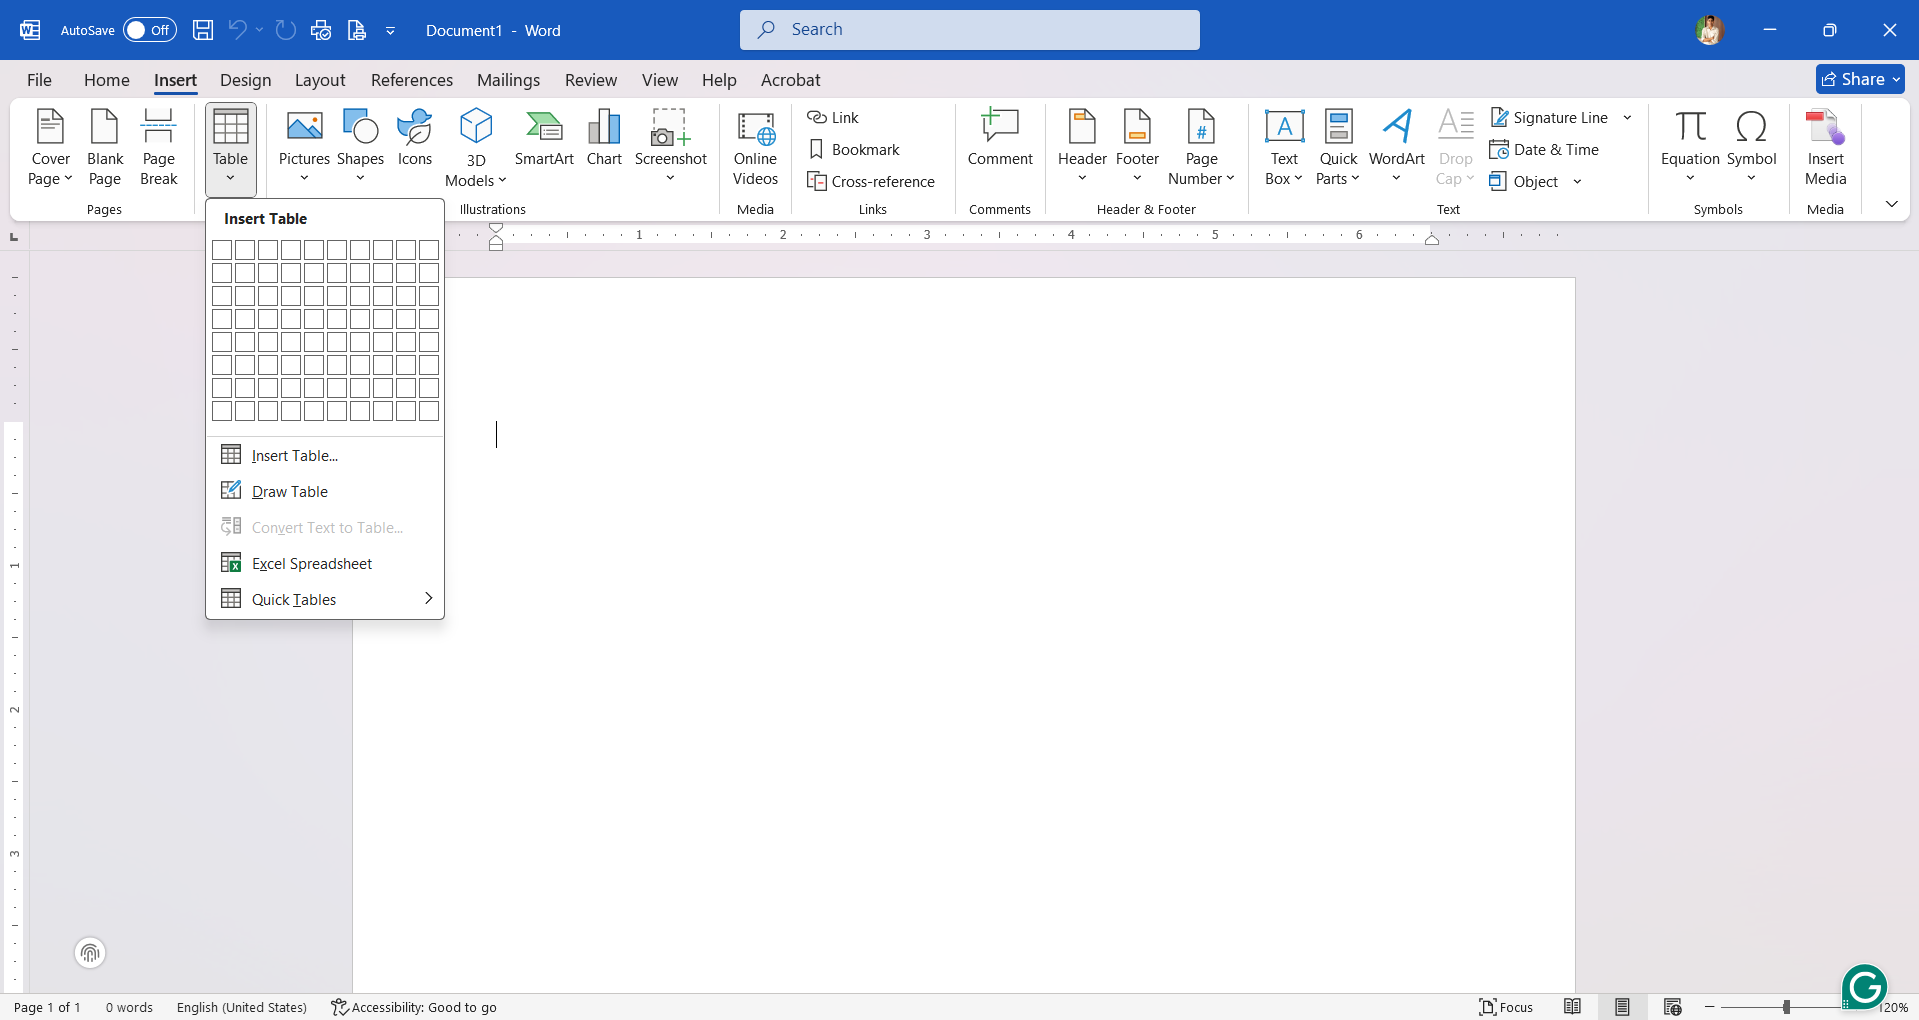Toggle the AutoSave switch
Viewport: 1919px width, 1020px height.
(149, 30)
